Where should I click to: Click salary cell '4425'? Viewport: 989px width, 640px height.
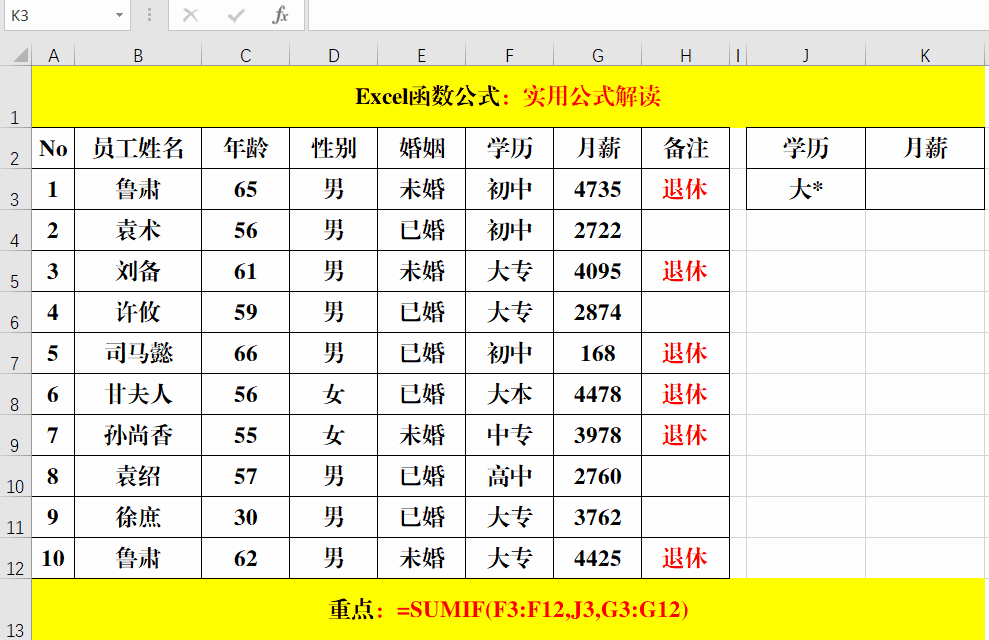(597, 558)
